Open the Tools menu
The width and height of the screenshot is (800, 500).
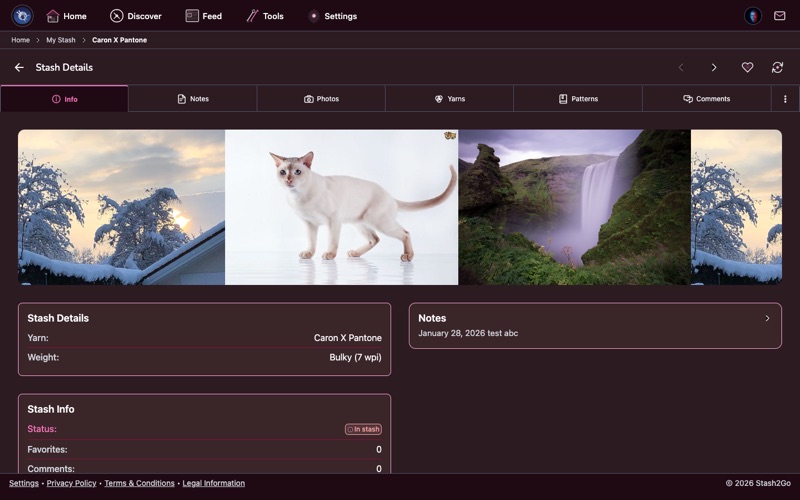coord(264,16)
